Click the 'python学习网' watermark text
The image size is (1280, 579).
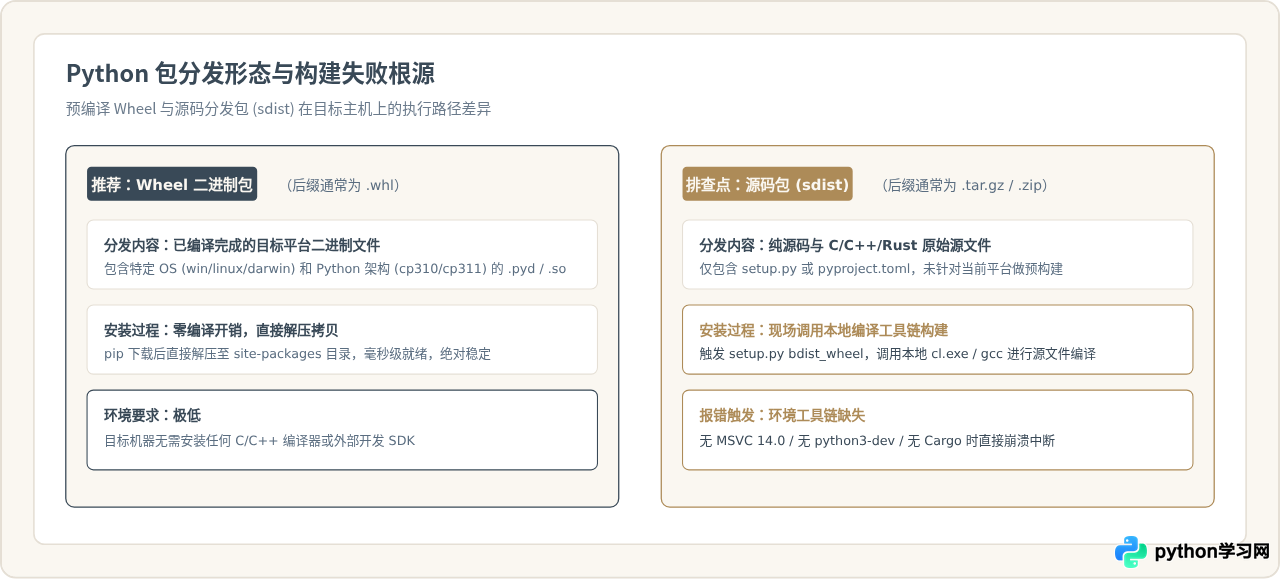1211,552
